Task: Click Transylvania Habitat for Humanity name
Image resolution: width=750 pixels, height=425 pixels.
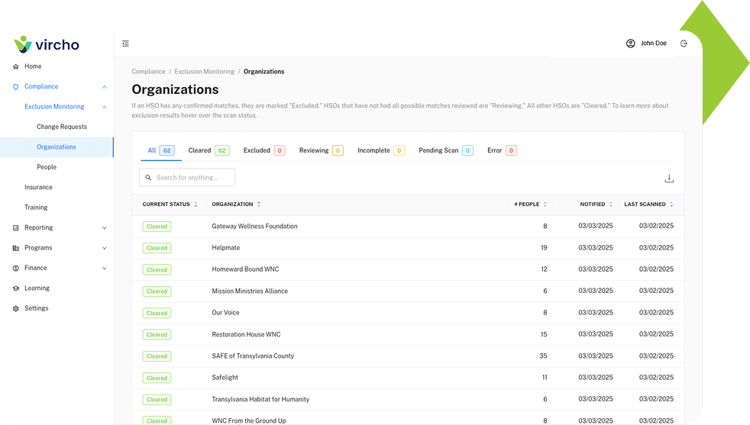Action: 260,399
